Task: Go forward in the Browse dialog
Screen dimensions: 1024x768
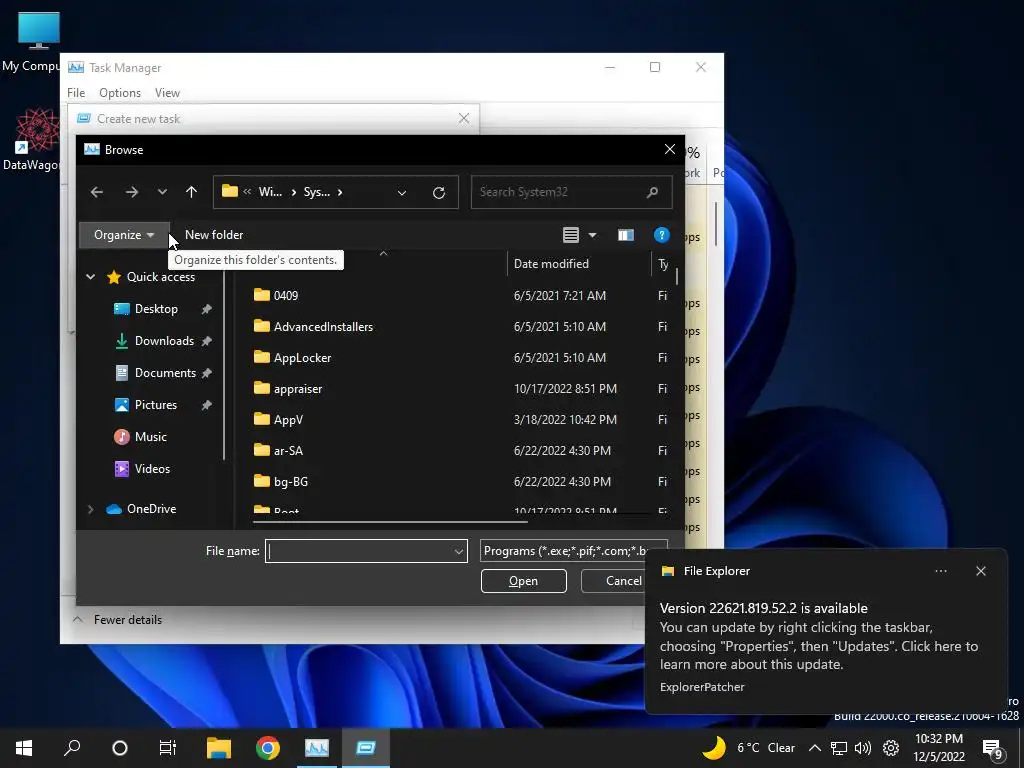Action: coord(132,192)
